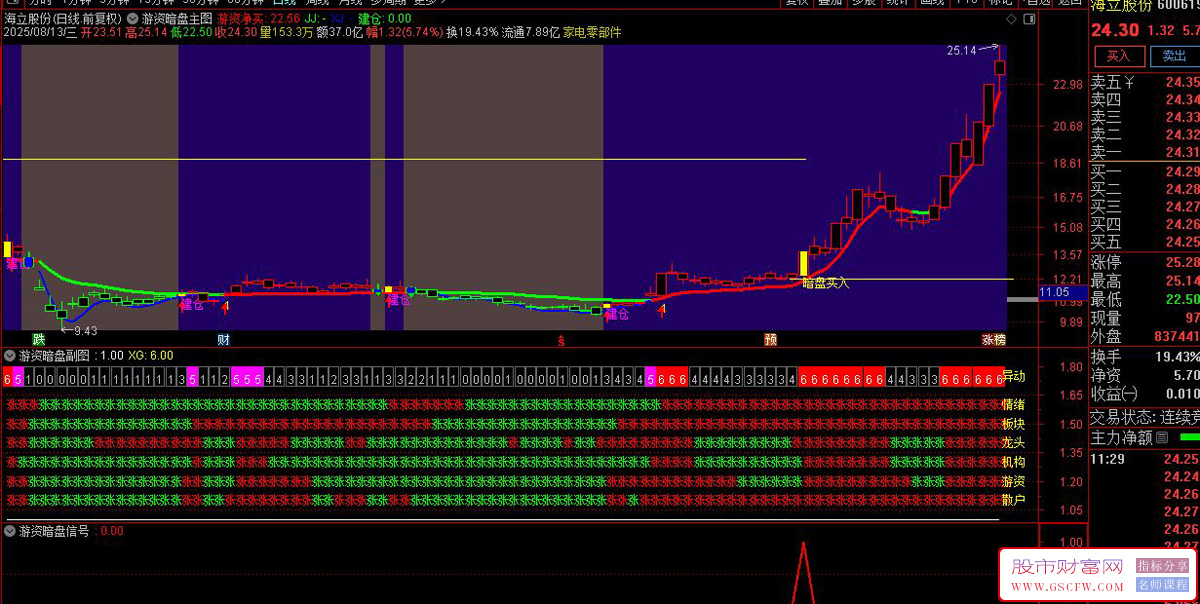Click the 交易状态 status row

click(x=1144, y=416)
